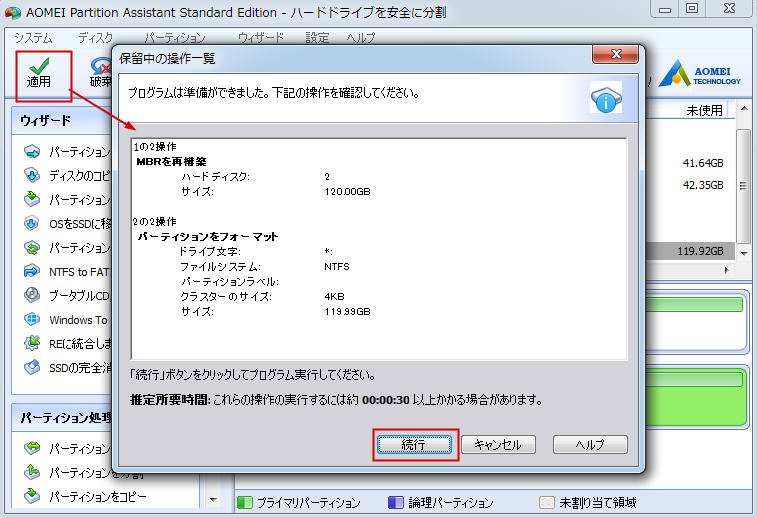Click the first パーティション wizard icon in the sidebar
This screenshot has width=757, height=518.
pyautogui.click(x=32, y=152)
